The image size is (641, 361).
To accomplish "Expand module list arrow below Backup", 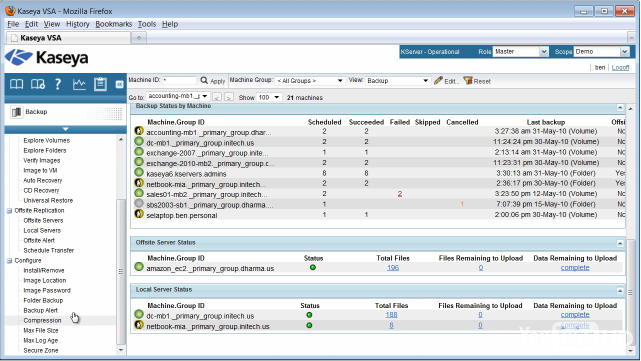I will [65, 129].
